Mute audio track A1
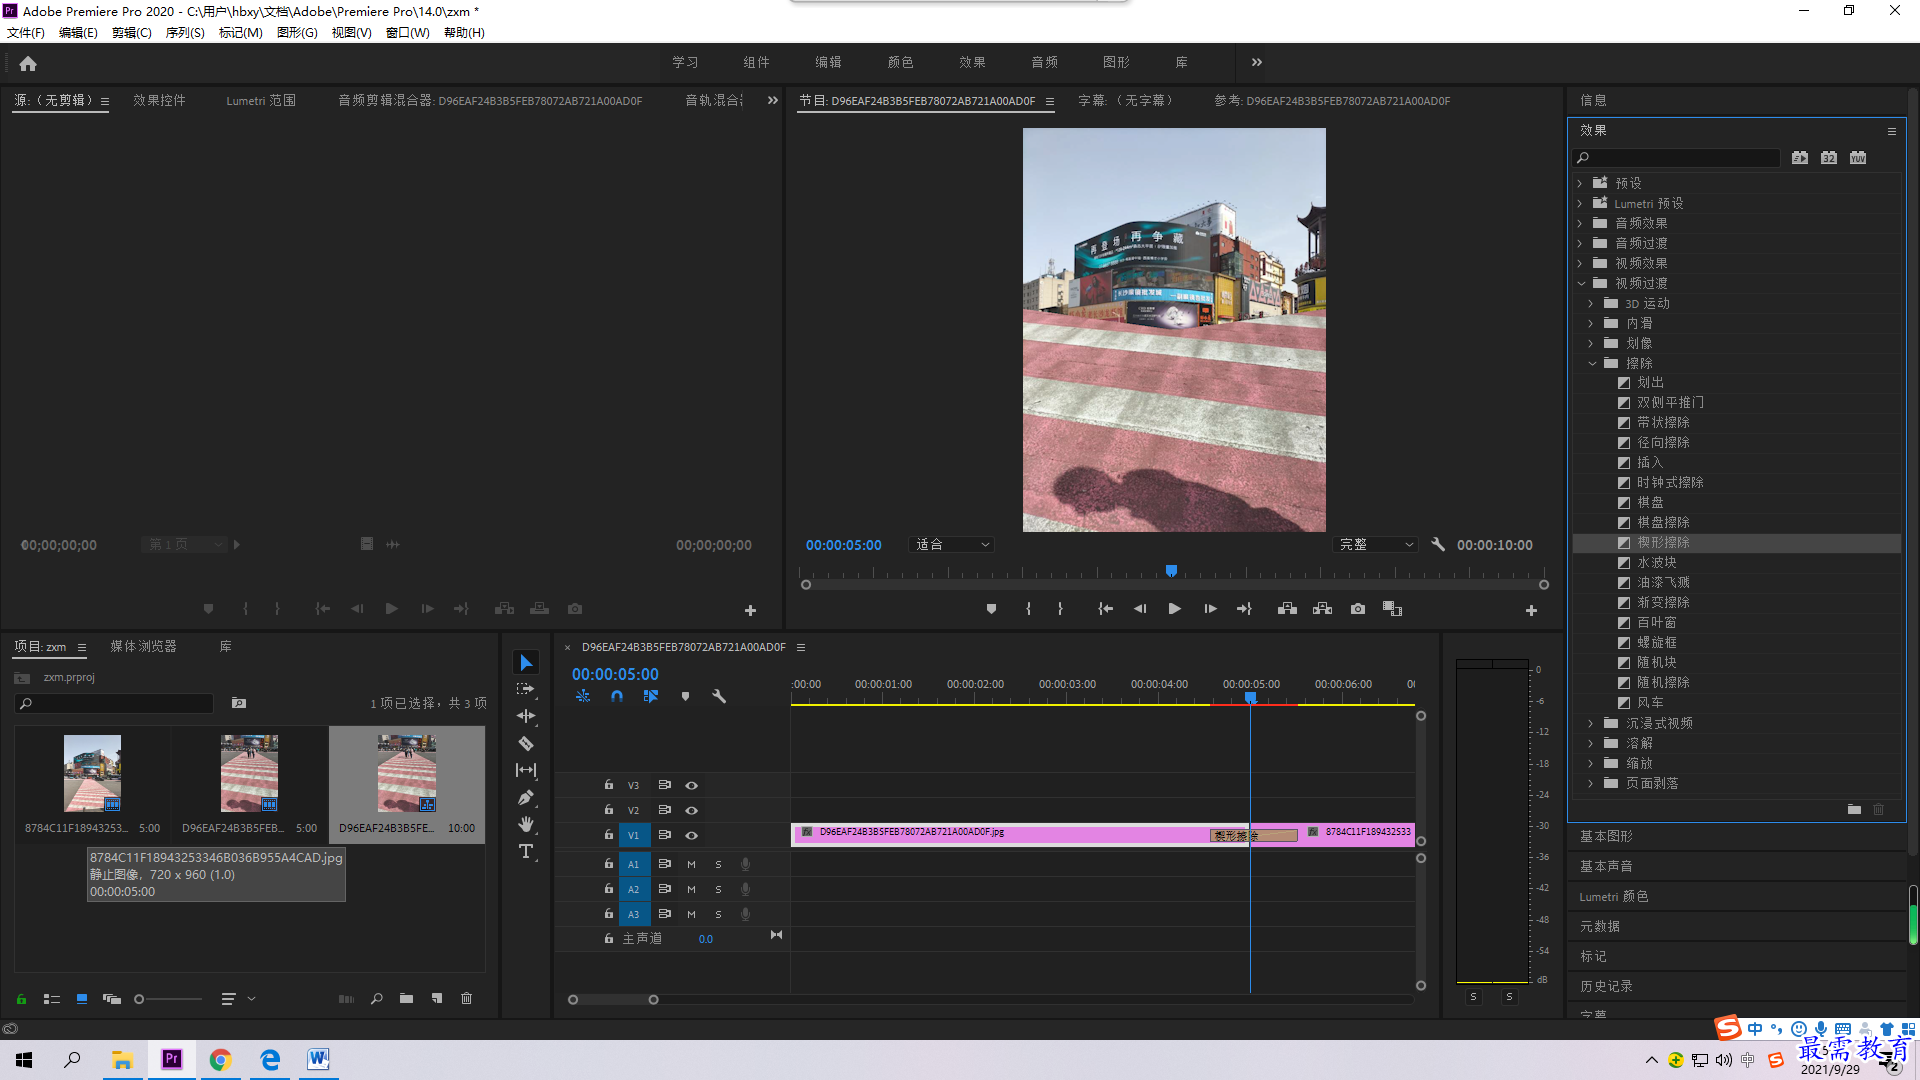 tap(691, 864)
